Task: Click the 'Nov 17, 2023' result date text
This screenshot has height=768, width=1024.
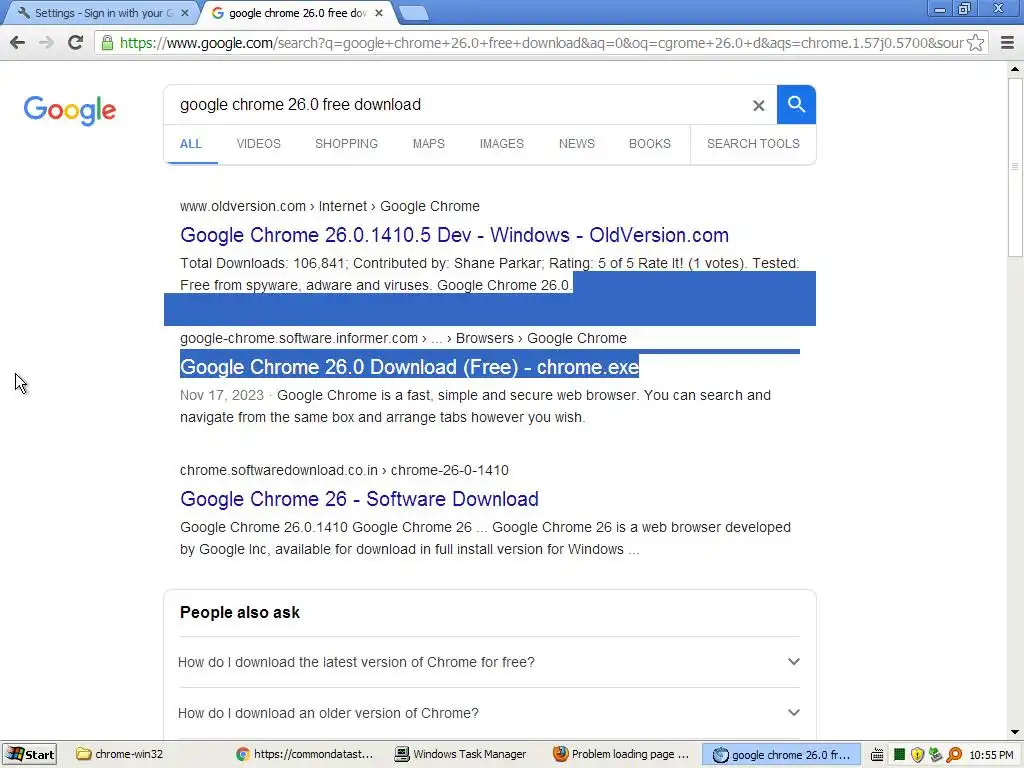Action: (222, 396)
